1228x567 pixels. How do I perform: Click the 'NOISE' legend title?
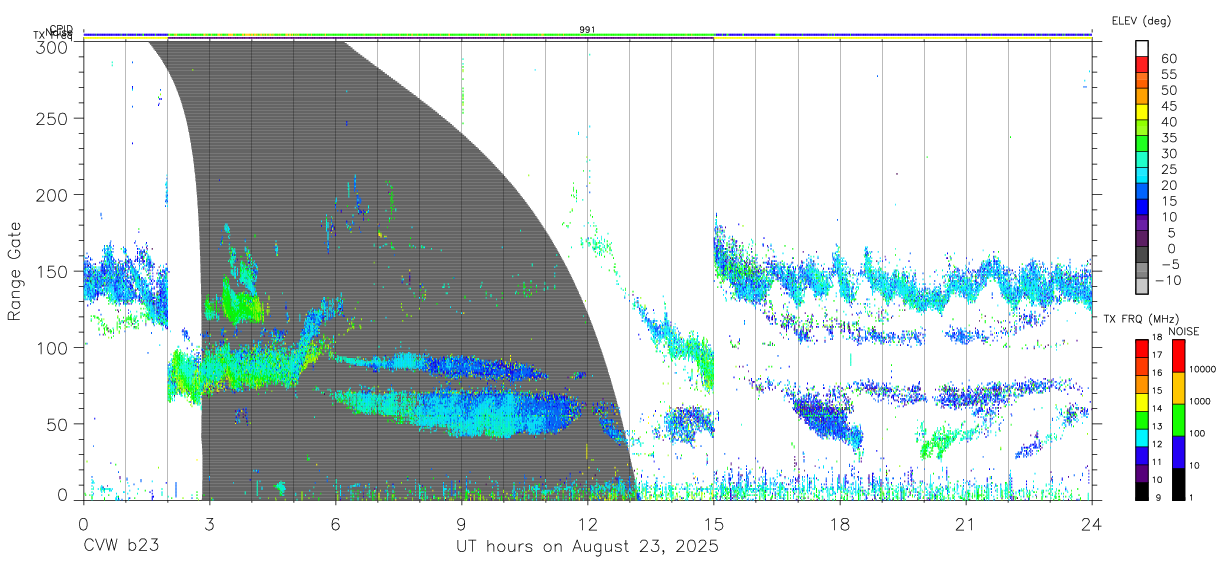click(1184, 331)
